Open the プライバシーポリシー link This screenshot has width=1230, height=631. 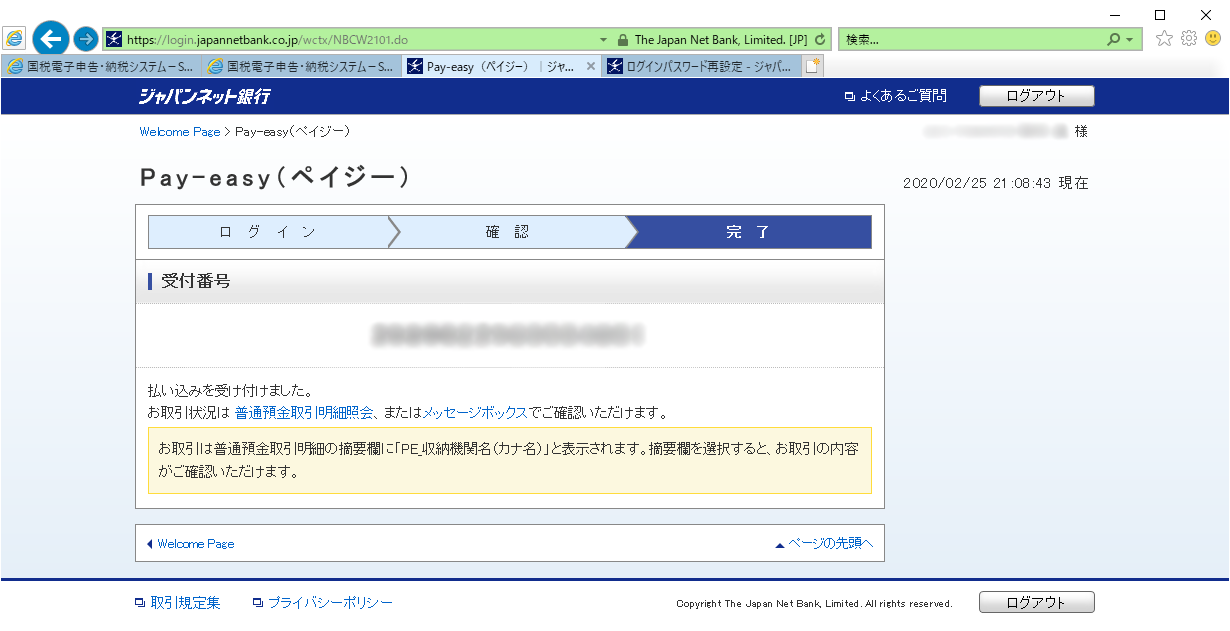[323, 603]
